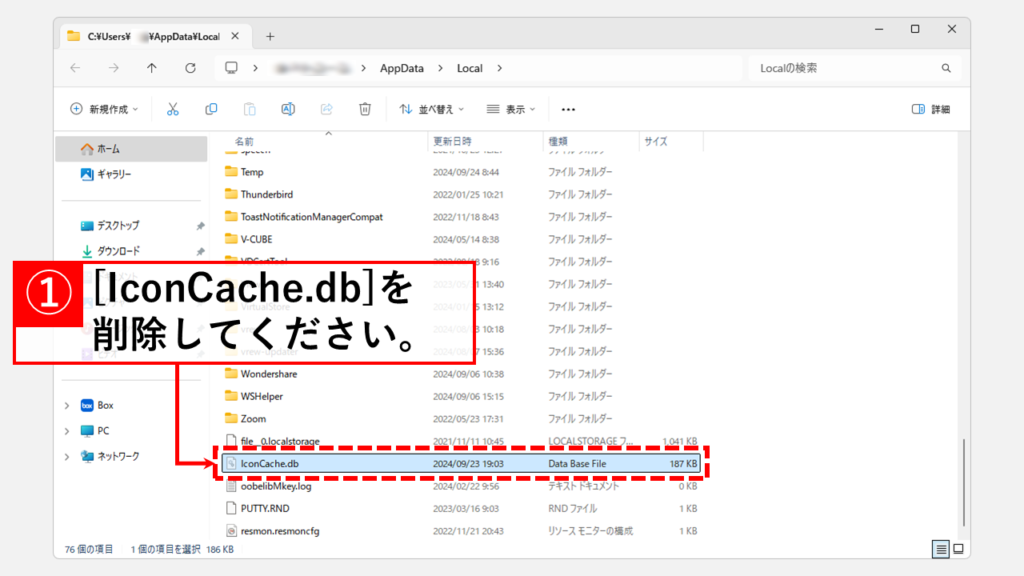Screen dimensions: 1024x576
Task: Click AppData in the address breadcrumb
Action: click(x=401, y=68)
